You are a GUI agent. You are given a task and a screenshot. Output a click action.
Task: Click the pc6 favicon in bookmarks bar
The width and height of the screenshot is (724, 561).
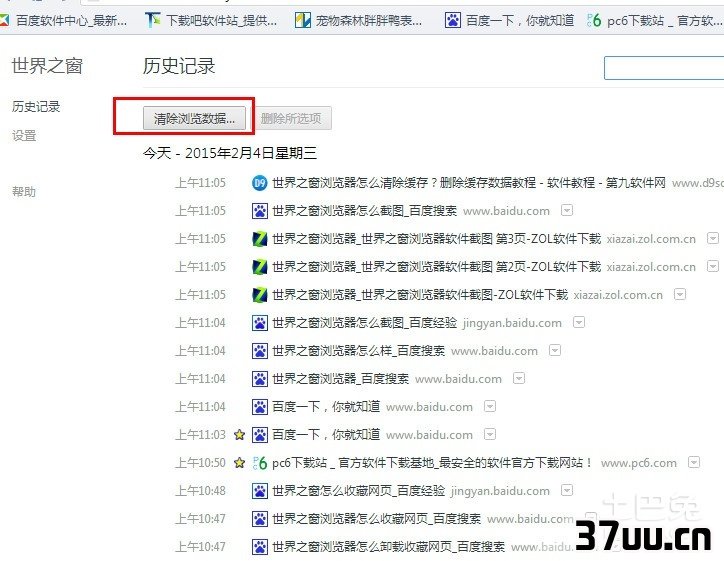click(594, 20)
